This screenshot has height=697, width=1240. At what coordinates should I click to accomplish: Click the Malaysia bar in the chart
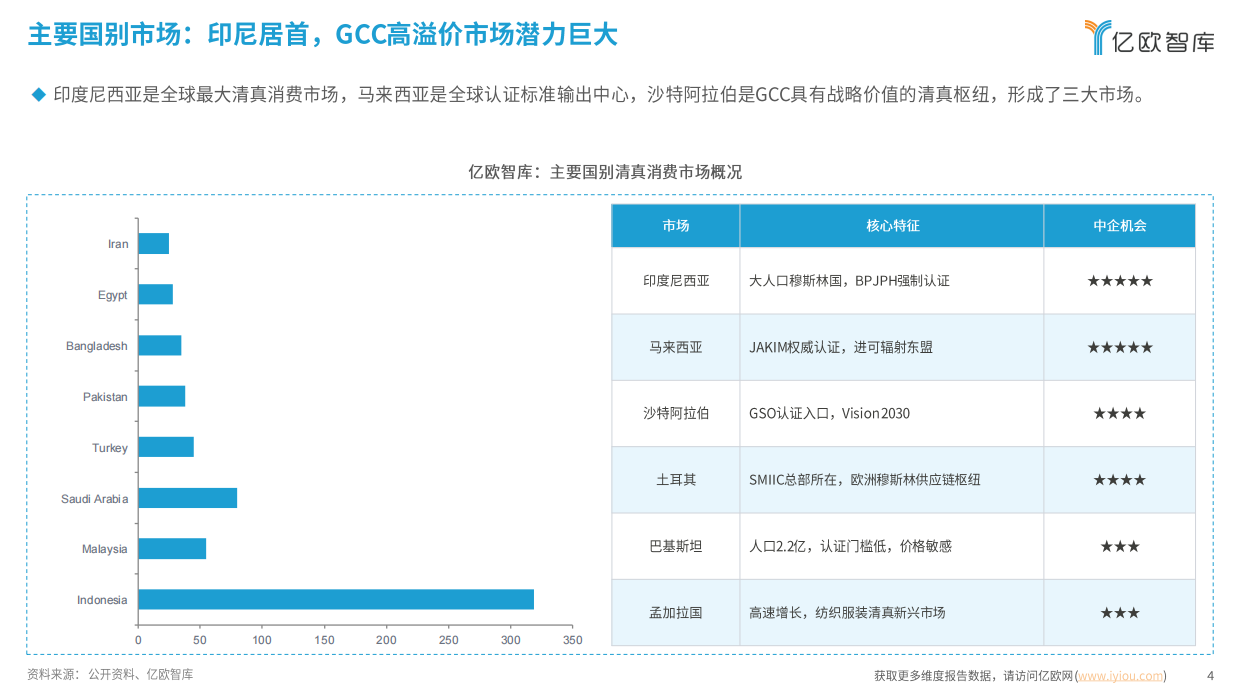pos(172,549)
